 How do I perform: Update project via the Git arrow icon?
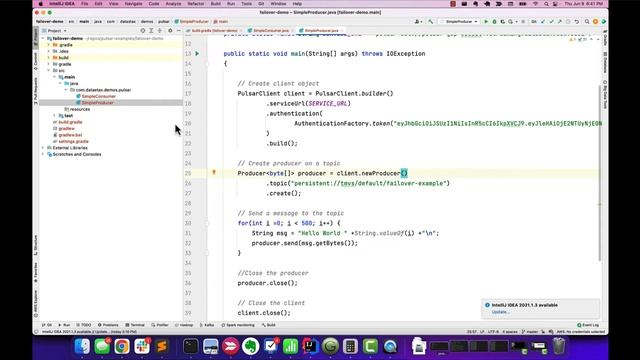point(543,22)
